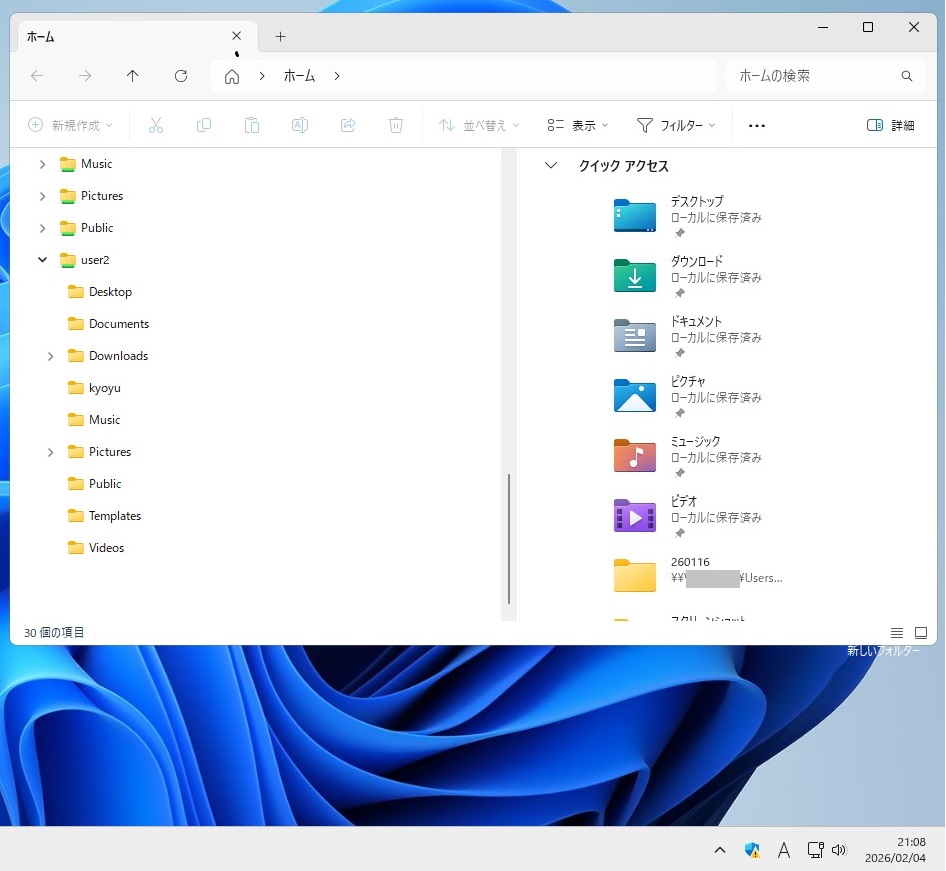Toggle the 詳細 details pane
946x871 pixels.
pyautogui.click(x=890, y=126)
